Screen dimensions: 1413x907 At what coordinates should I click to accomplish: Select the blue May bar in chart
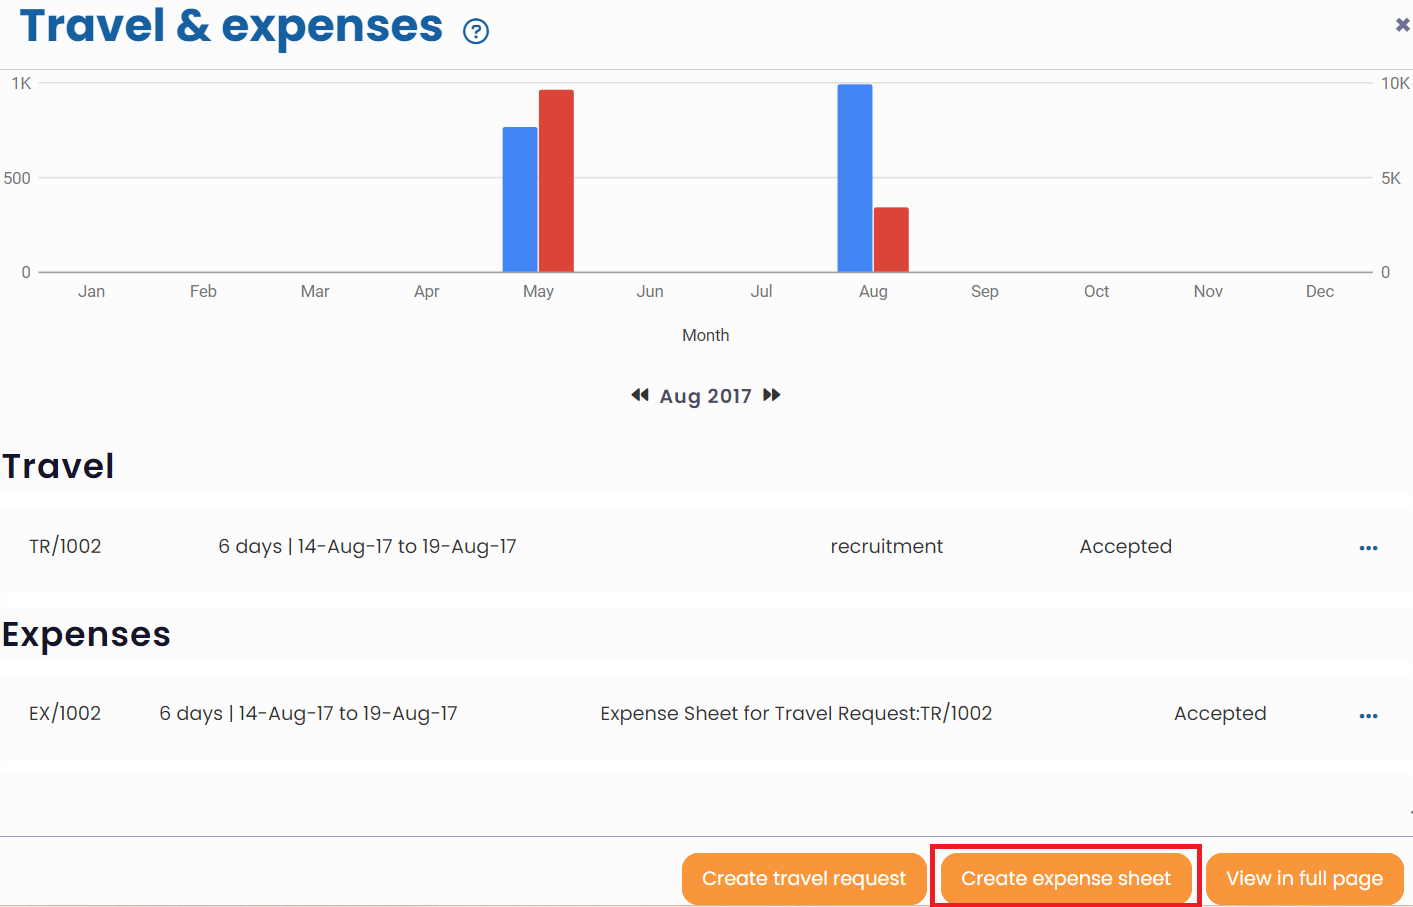[x=520, y=200]
